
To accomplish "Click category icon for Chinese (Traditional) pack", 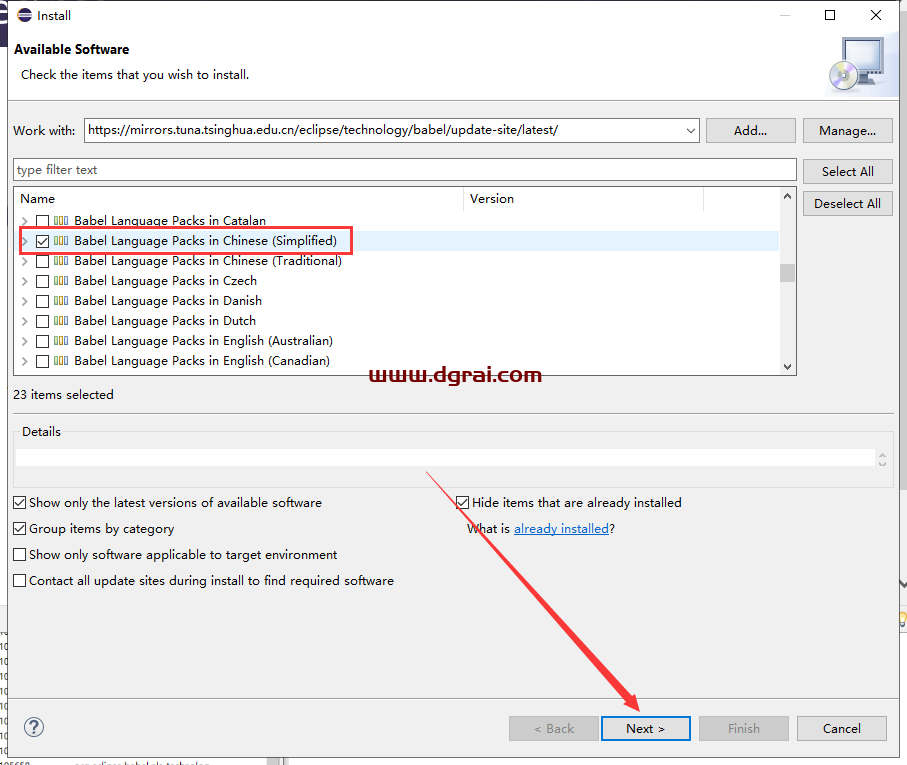I will pyautogui.click(x=61, y=261).
